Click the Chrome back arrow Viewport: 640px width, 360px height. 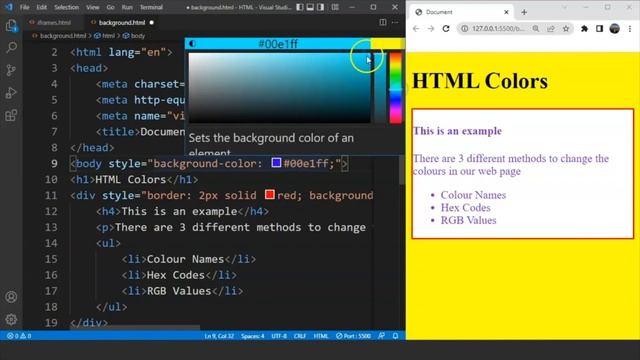pyautogui.click(x=416, y=29)
